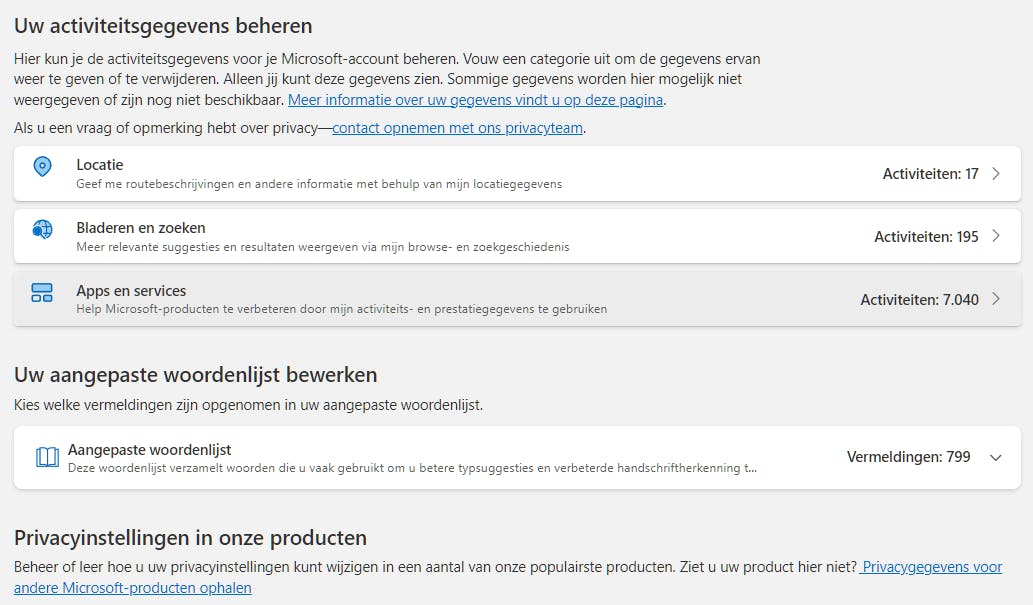Select the Bladeren en zoeken title
This screenshot has height=605, width=1033.
click(x=141, y=228)
